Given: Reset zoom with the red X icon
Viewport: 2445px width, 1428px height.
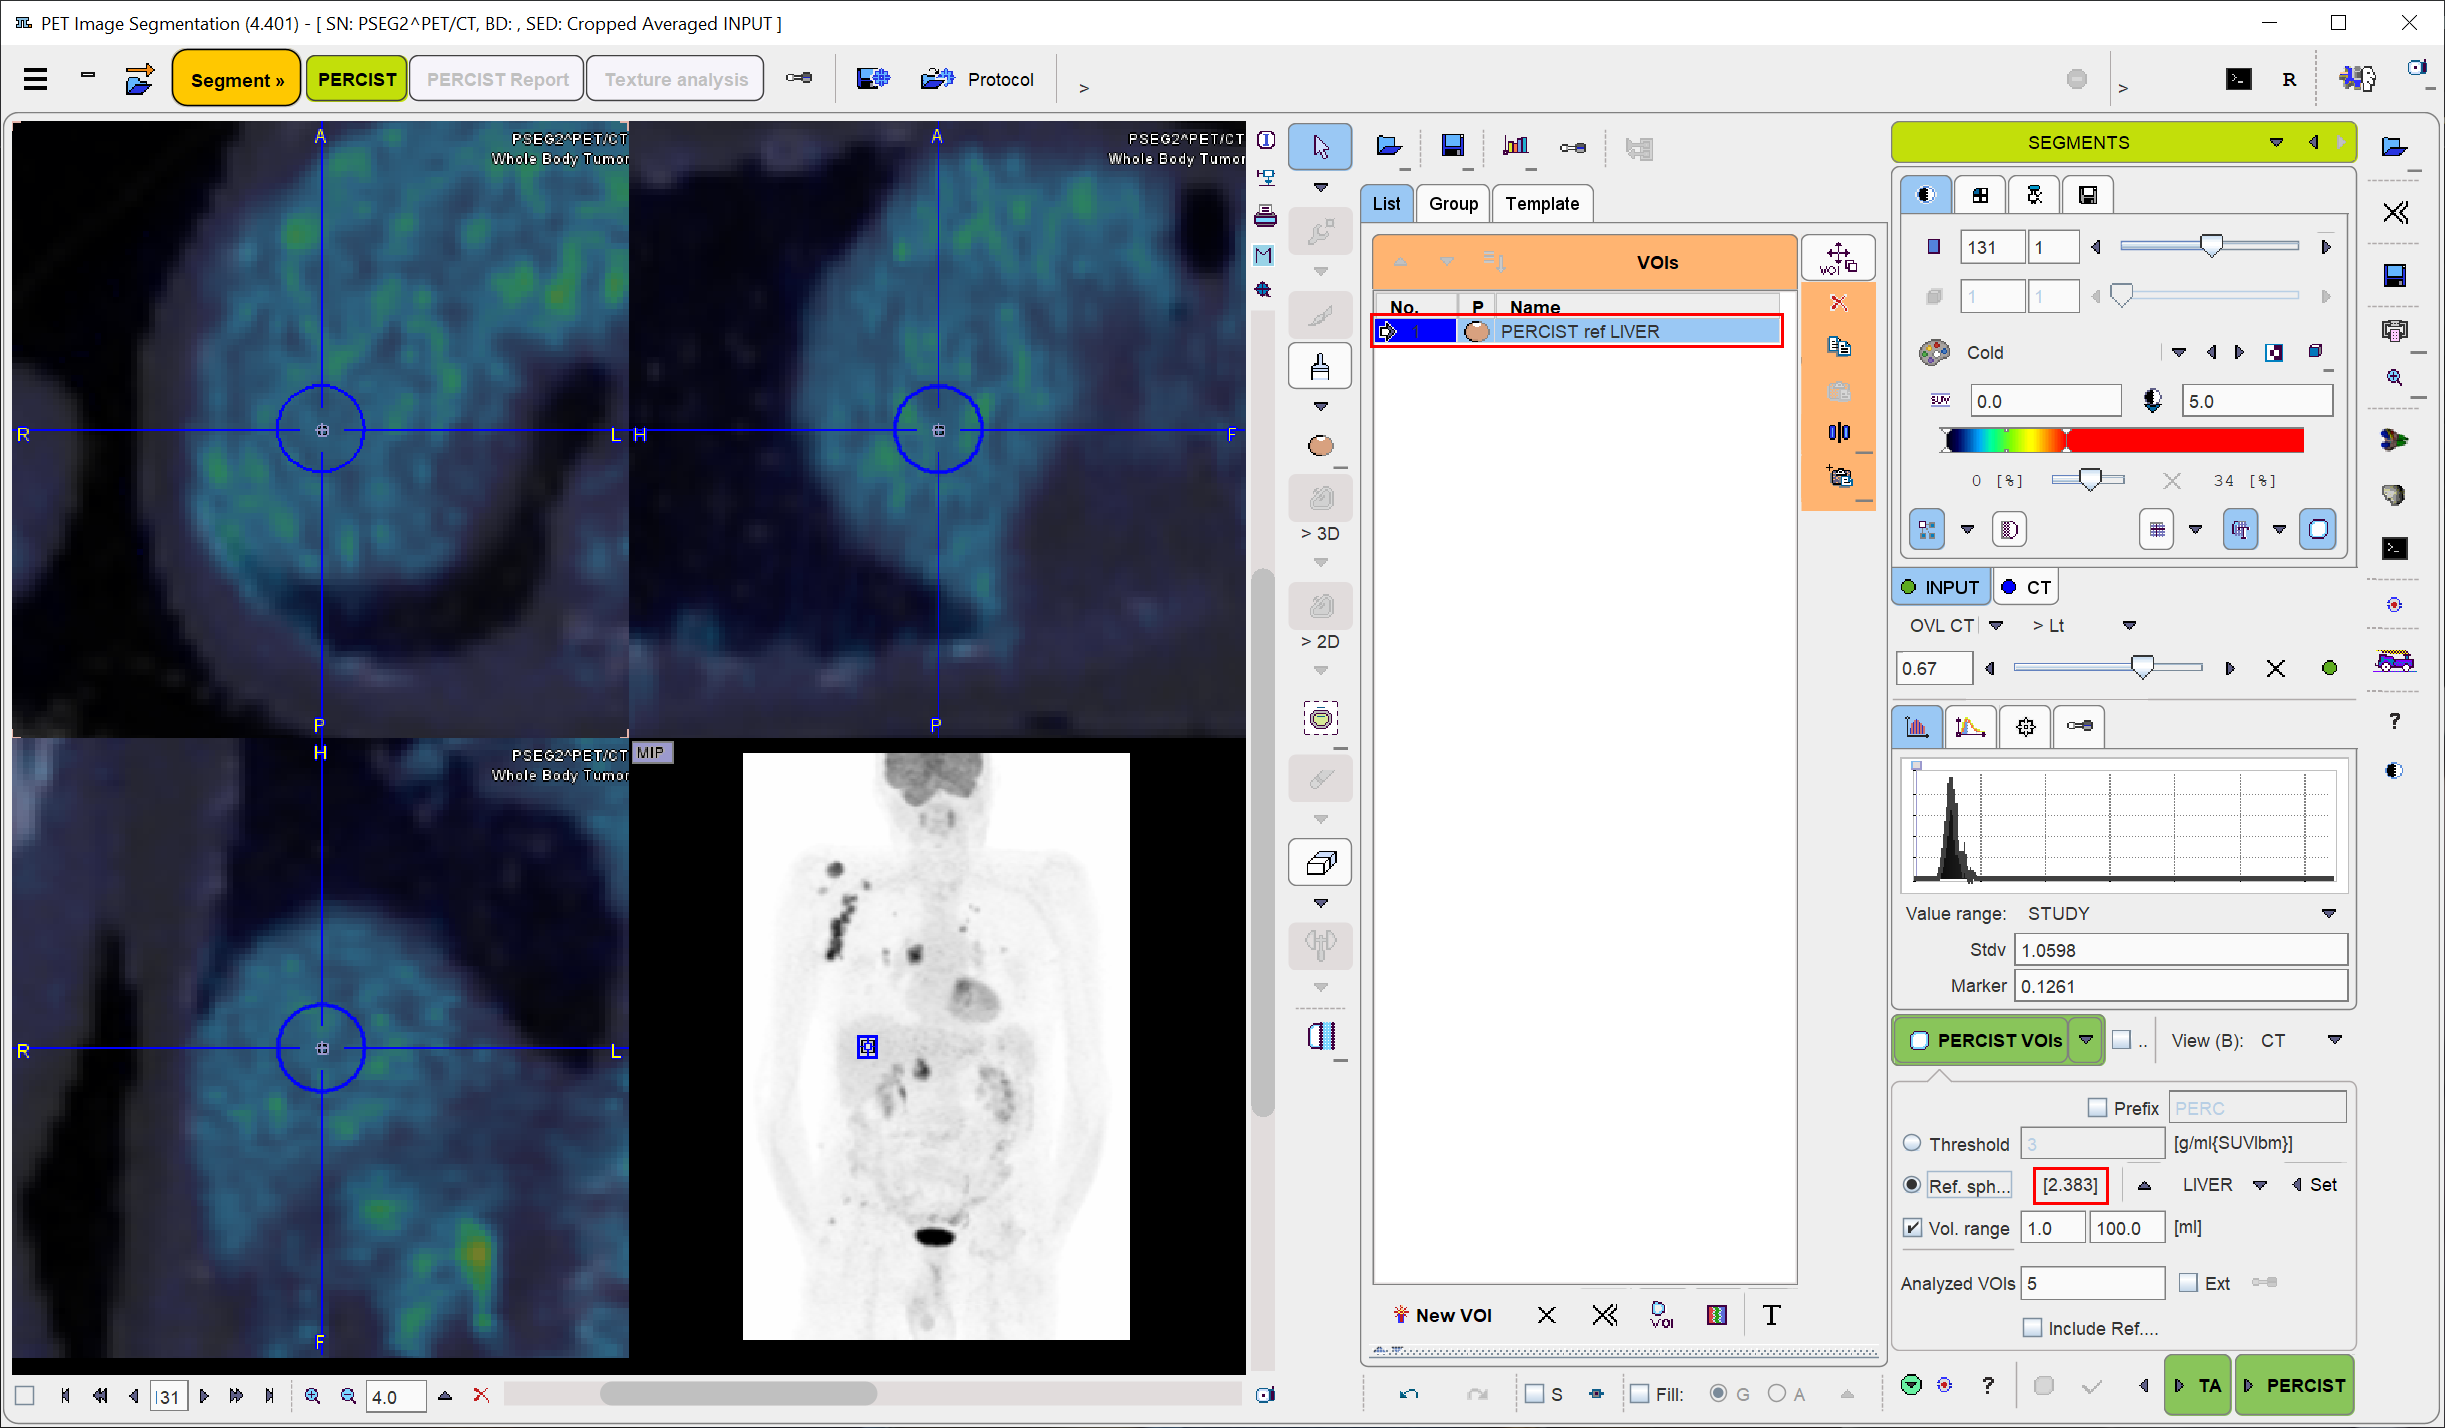Looking at the screenshot, I should point(481,1395).
